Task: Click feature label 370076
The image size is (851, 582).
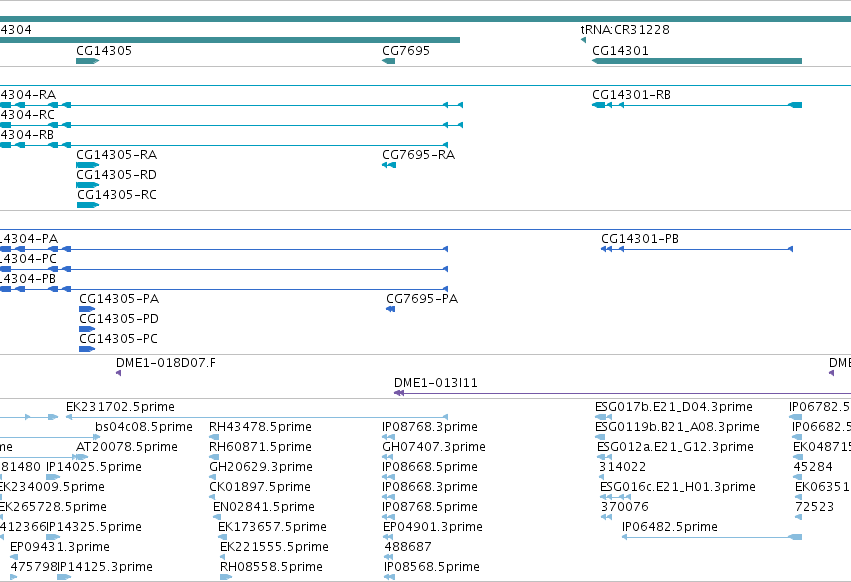Action: click(x=624, y=508)
